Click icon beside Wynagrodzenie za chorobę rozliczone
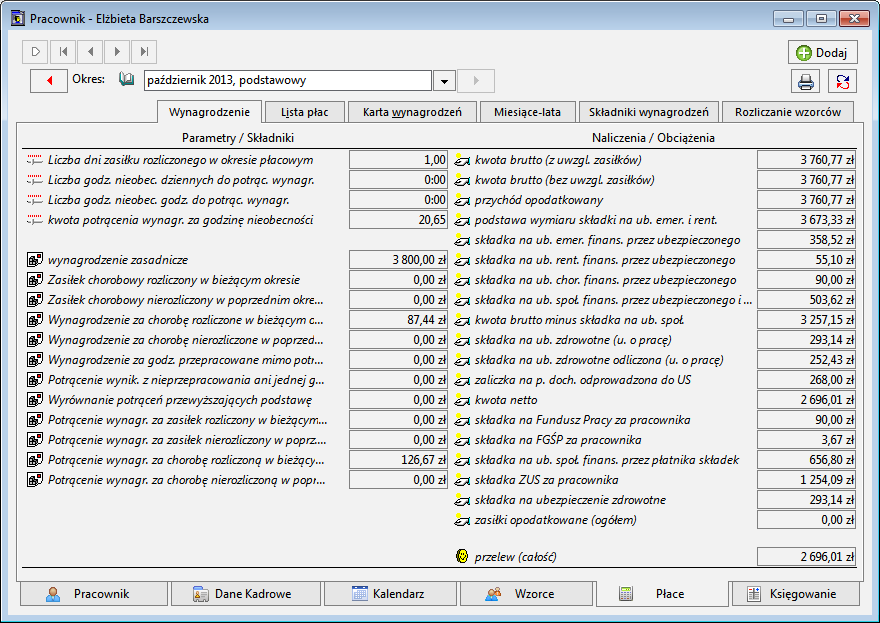Image resolution: width=880 pixels, height=623 pixels. pyautogui.click(x=35, y=320)
